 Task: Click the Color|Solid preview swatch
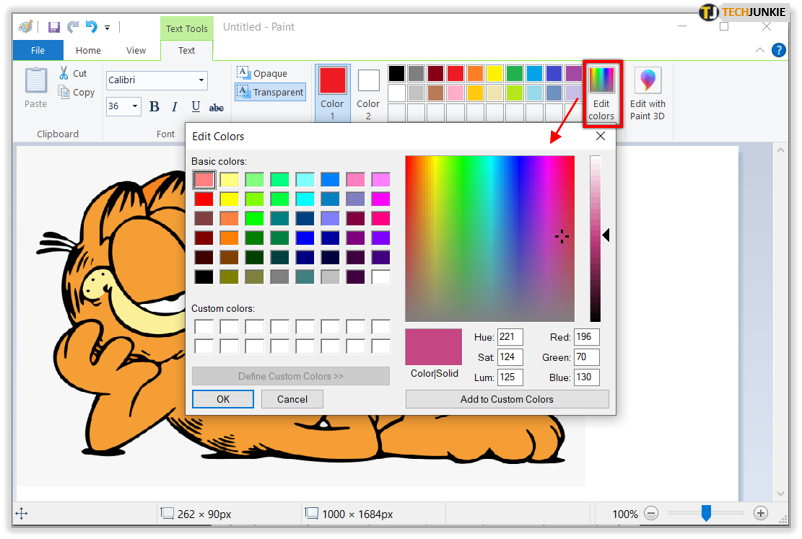433,347
